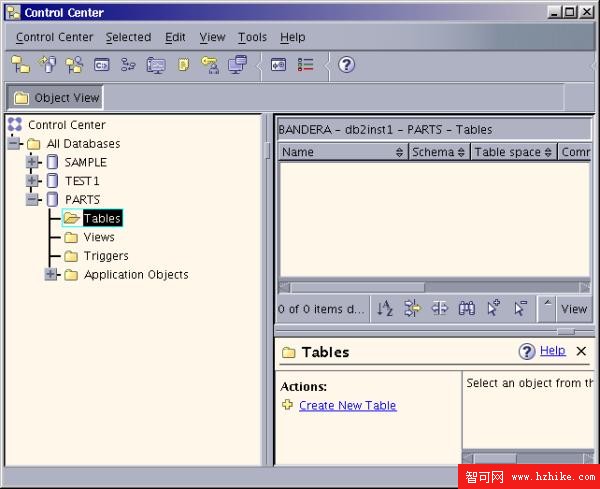Click the PARTS database cylinder icon
This screenshot has height=489, width=600.
coord(52,199)
